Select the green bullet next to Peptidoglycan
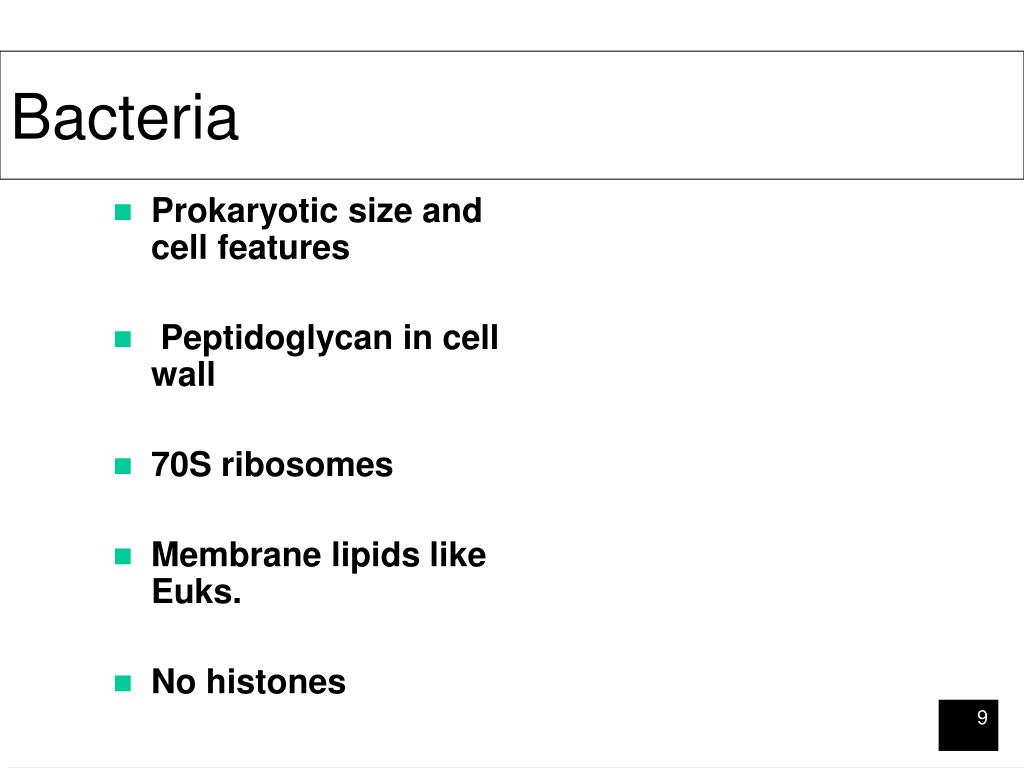The image size is (1024, 768). (123, 340)
